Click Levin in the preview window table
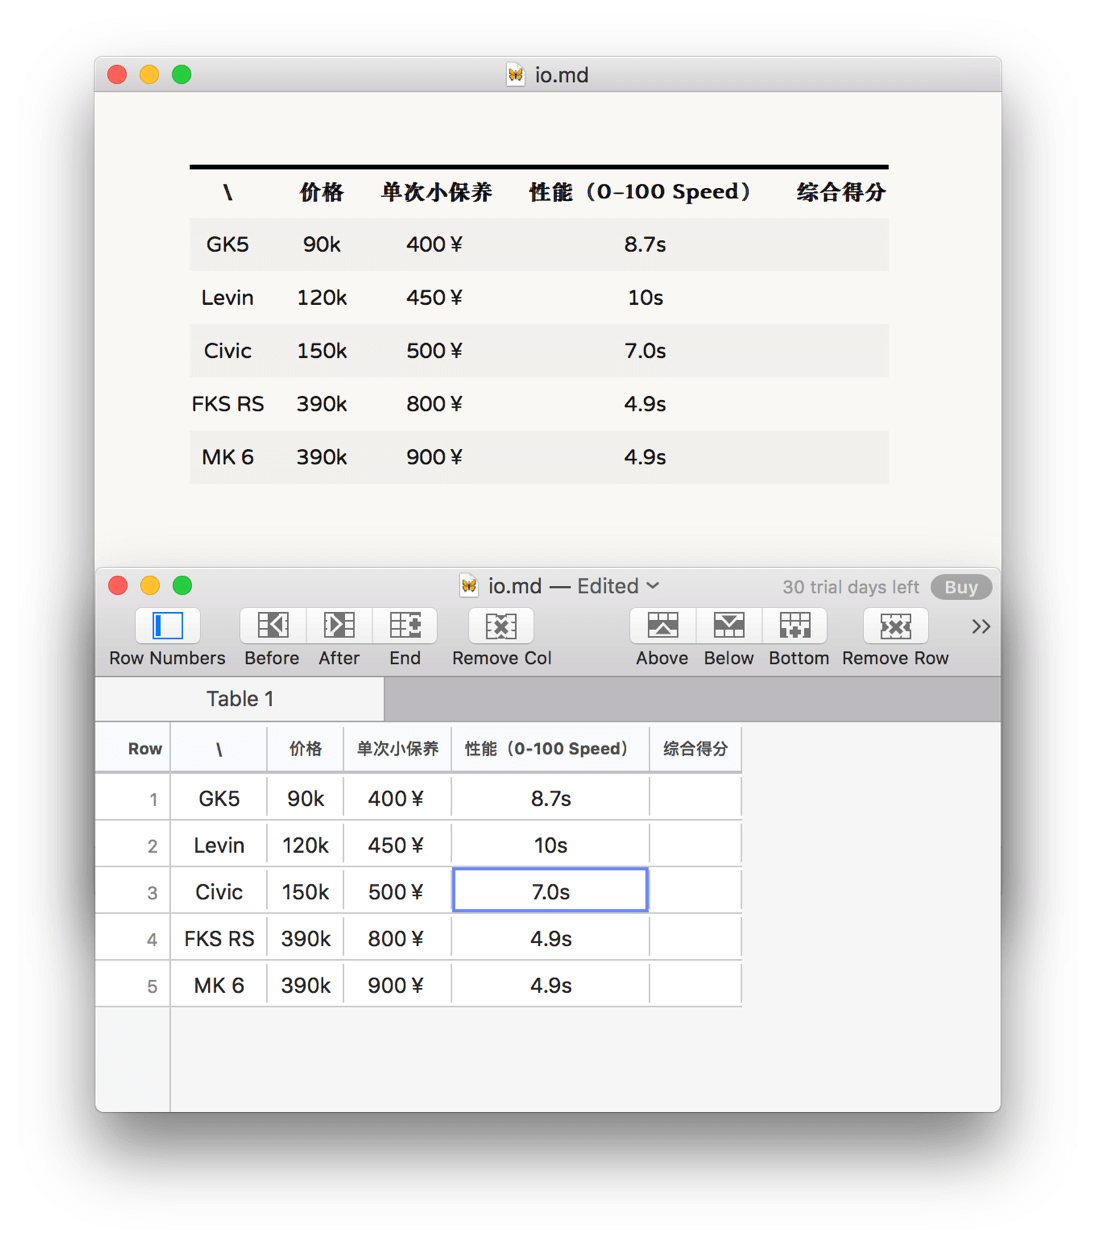The width and height of the screenshot is (1096, 1246). [227, 297]
